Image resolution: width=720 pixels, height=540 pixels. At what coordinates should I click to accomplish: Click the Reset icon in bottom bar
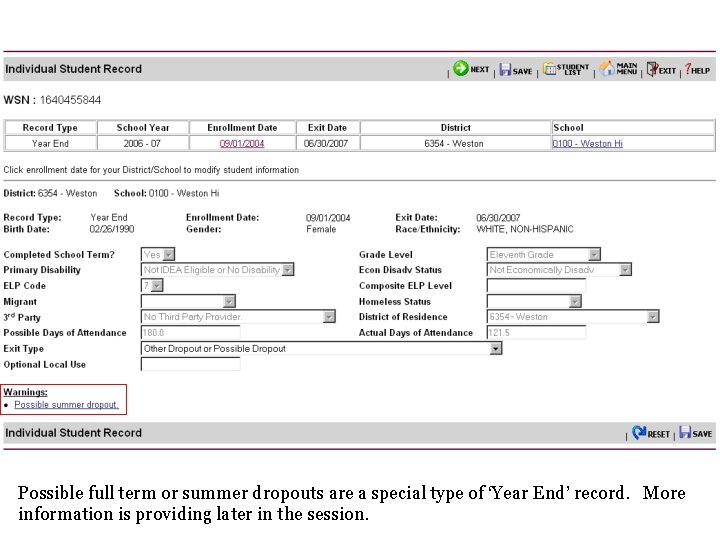point(639,432)
